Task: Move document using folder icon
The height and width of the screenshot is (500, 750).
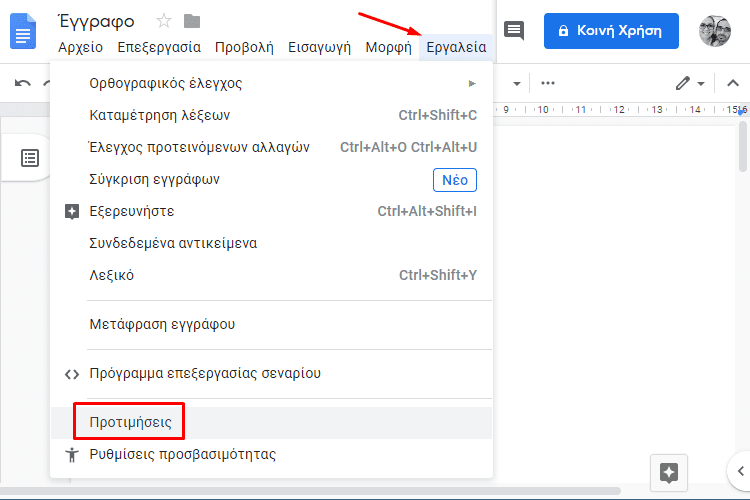Action: [x=192, y=21]
